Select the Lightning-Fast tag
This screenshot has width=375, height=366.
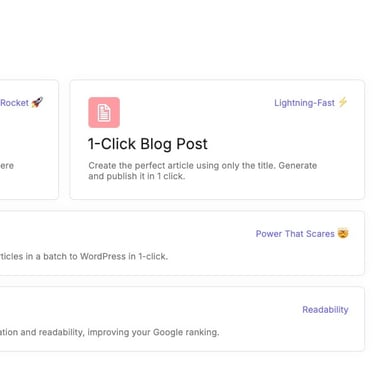pos(311,103)
